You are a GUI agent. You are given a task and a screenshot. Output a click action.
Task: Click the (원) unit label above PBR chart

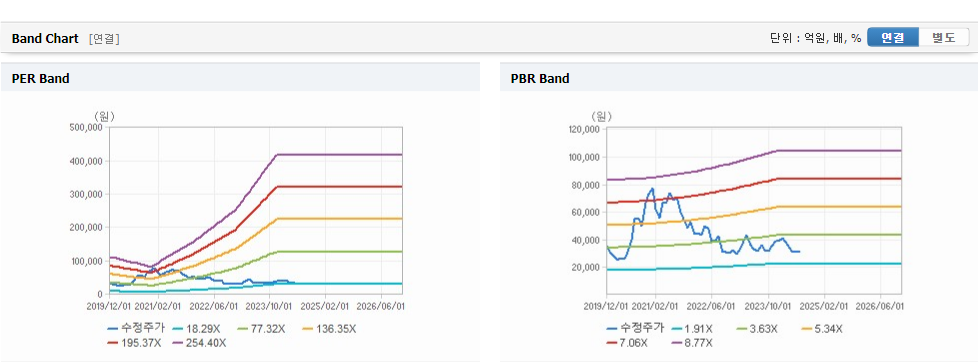tap(601, 116)
